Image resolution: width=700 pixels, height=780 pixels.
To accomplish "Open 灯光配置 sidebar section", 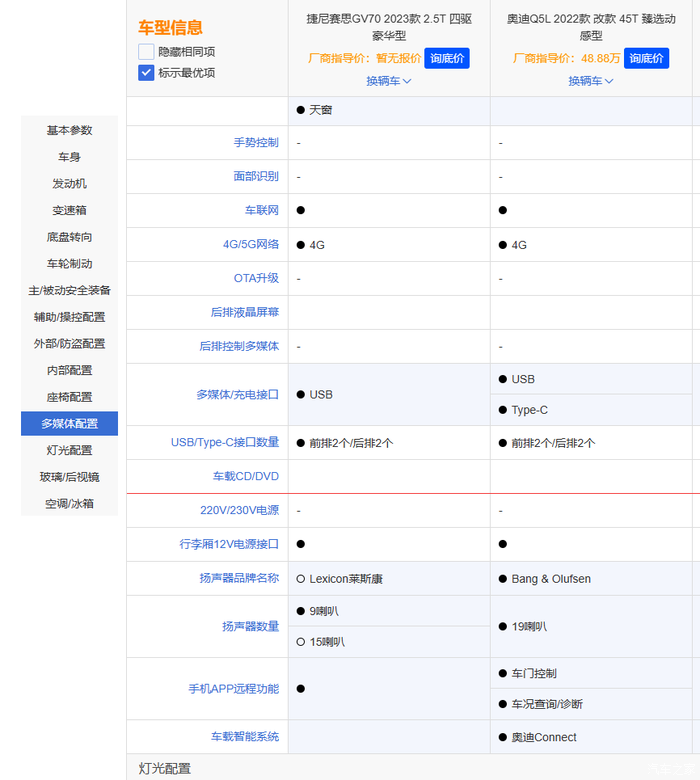I will coord(69,450).
